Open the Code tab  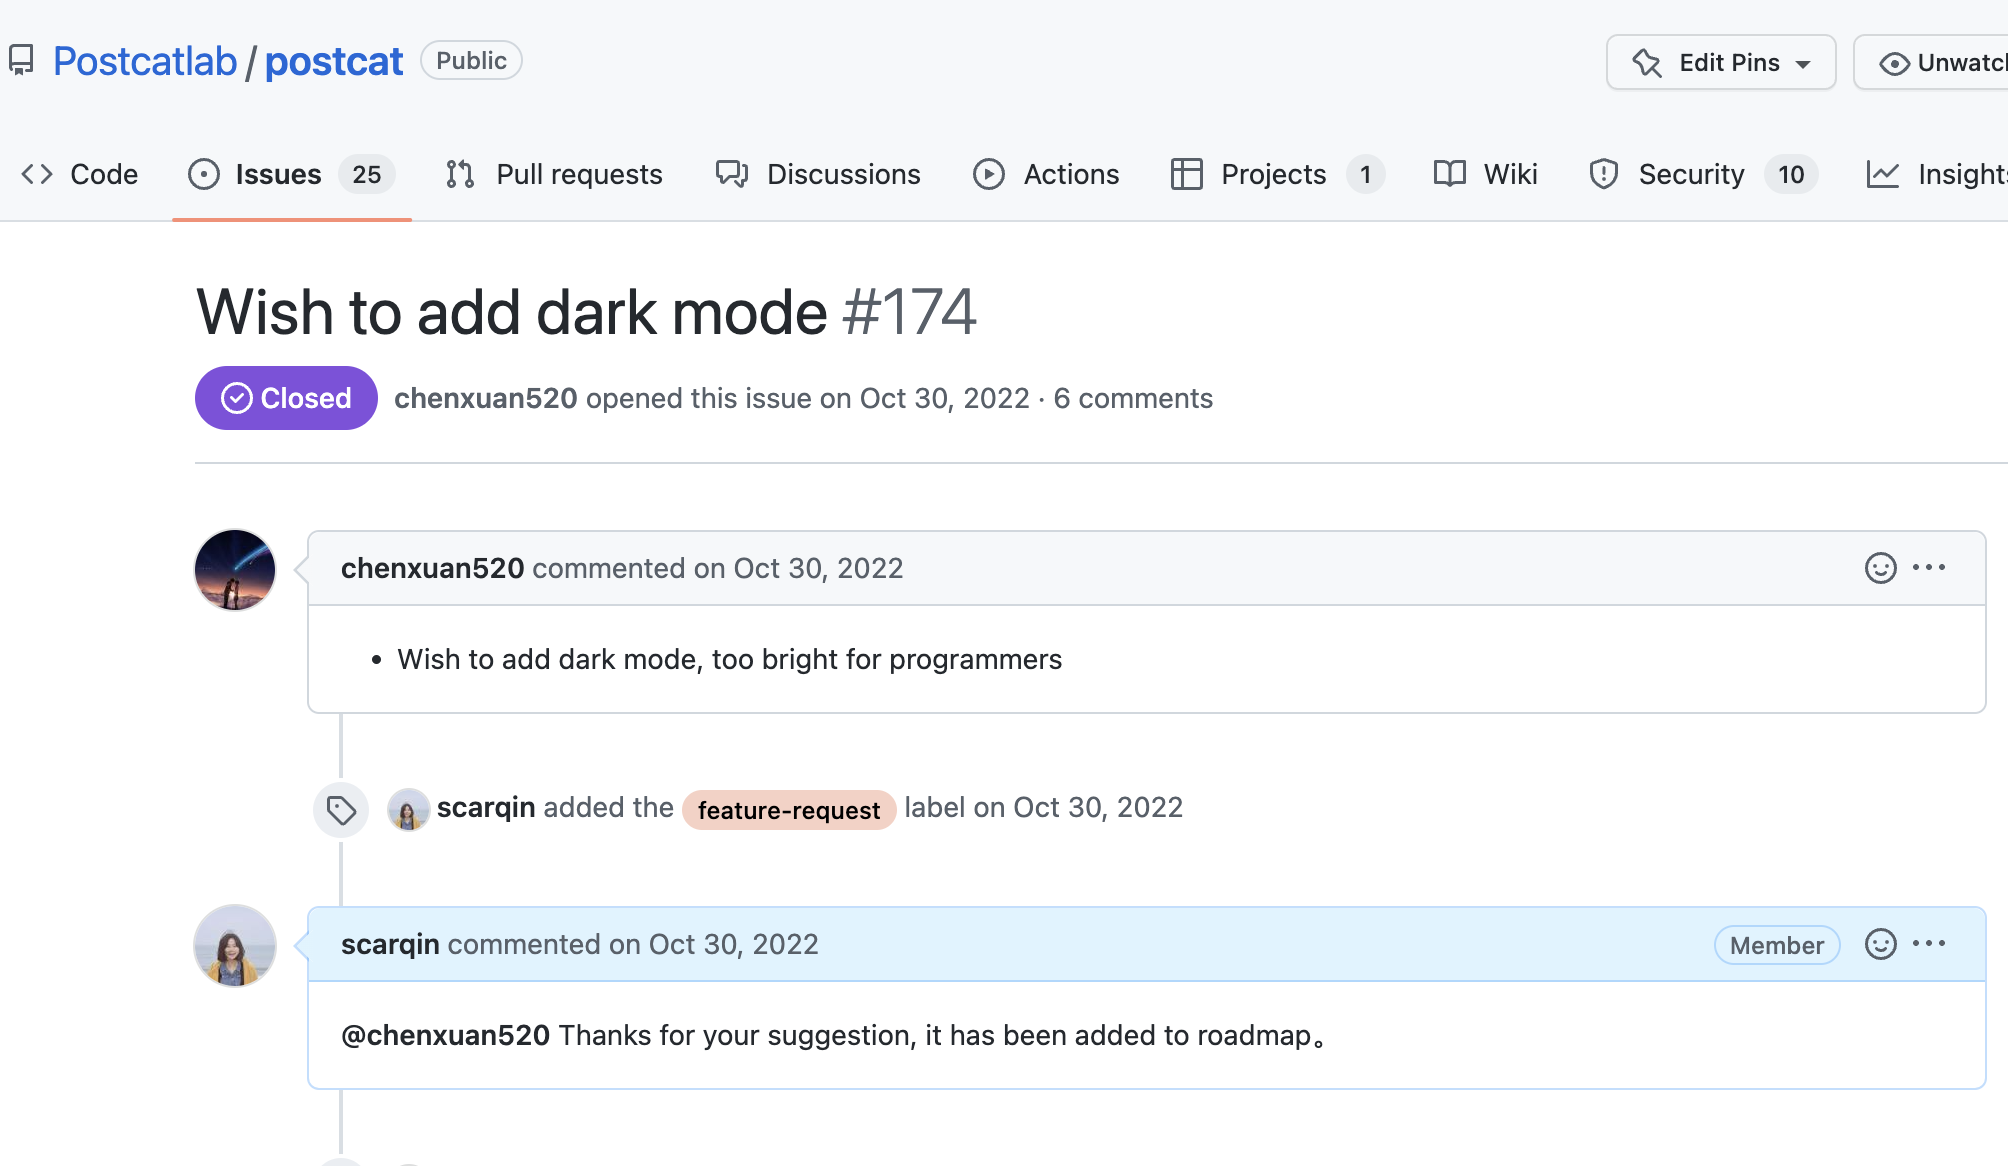point(80,174)
